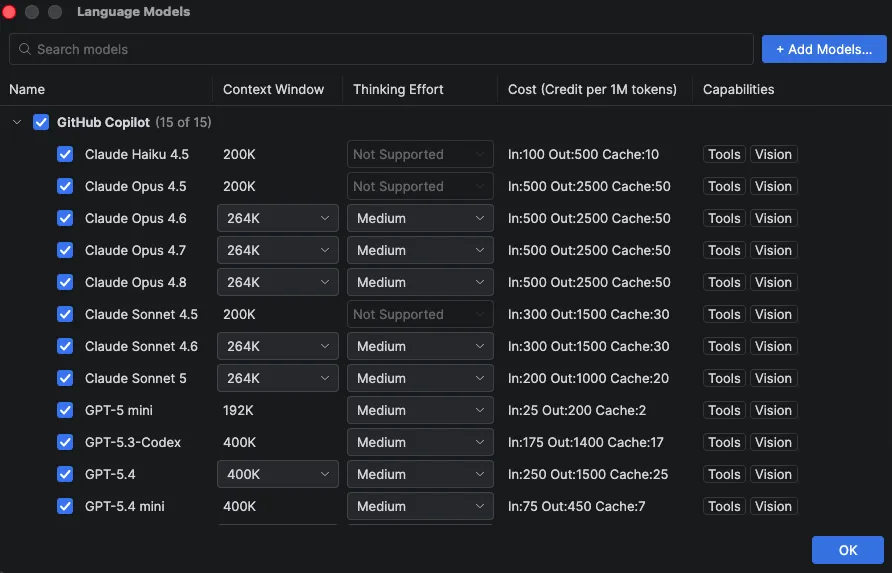Click cost text In:25 Out:200 Cache:2
Viewport: 892px width, 573px height.
(577, 410)
